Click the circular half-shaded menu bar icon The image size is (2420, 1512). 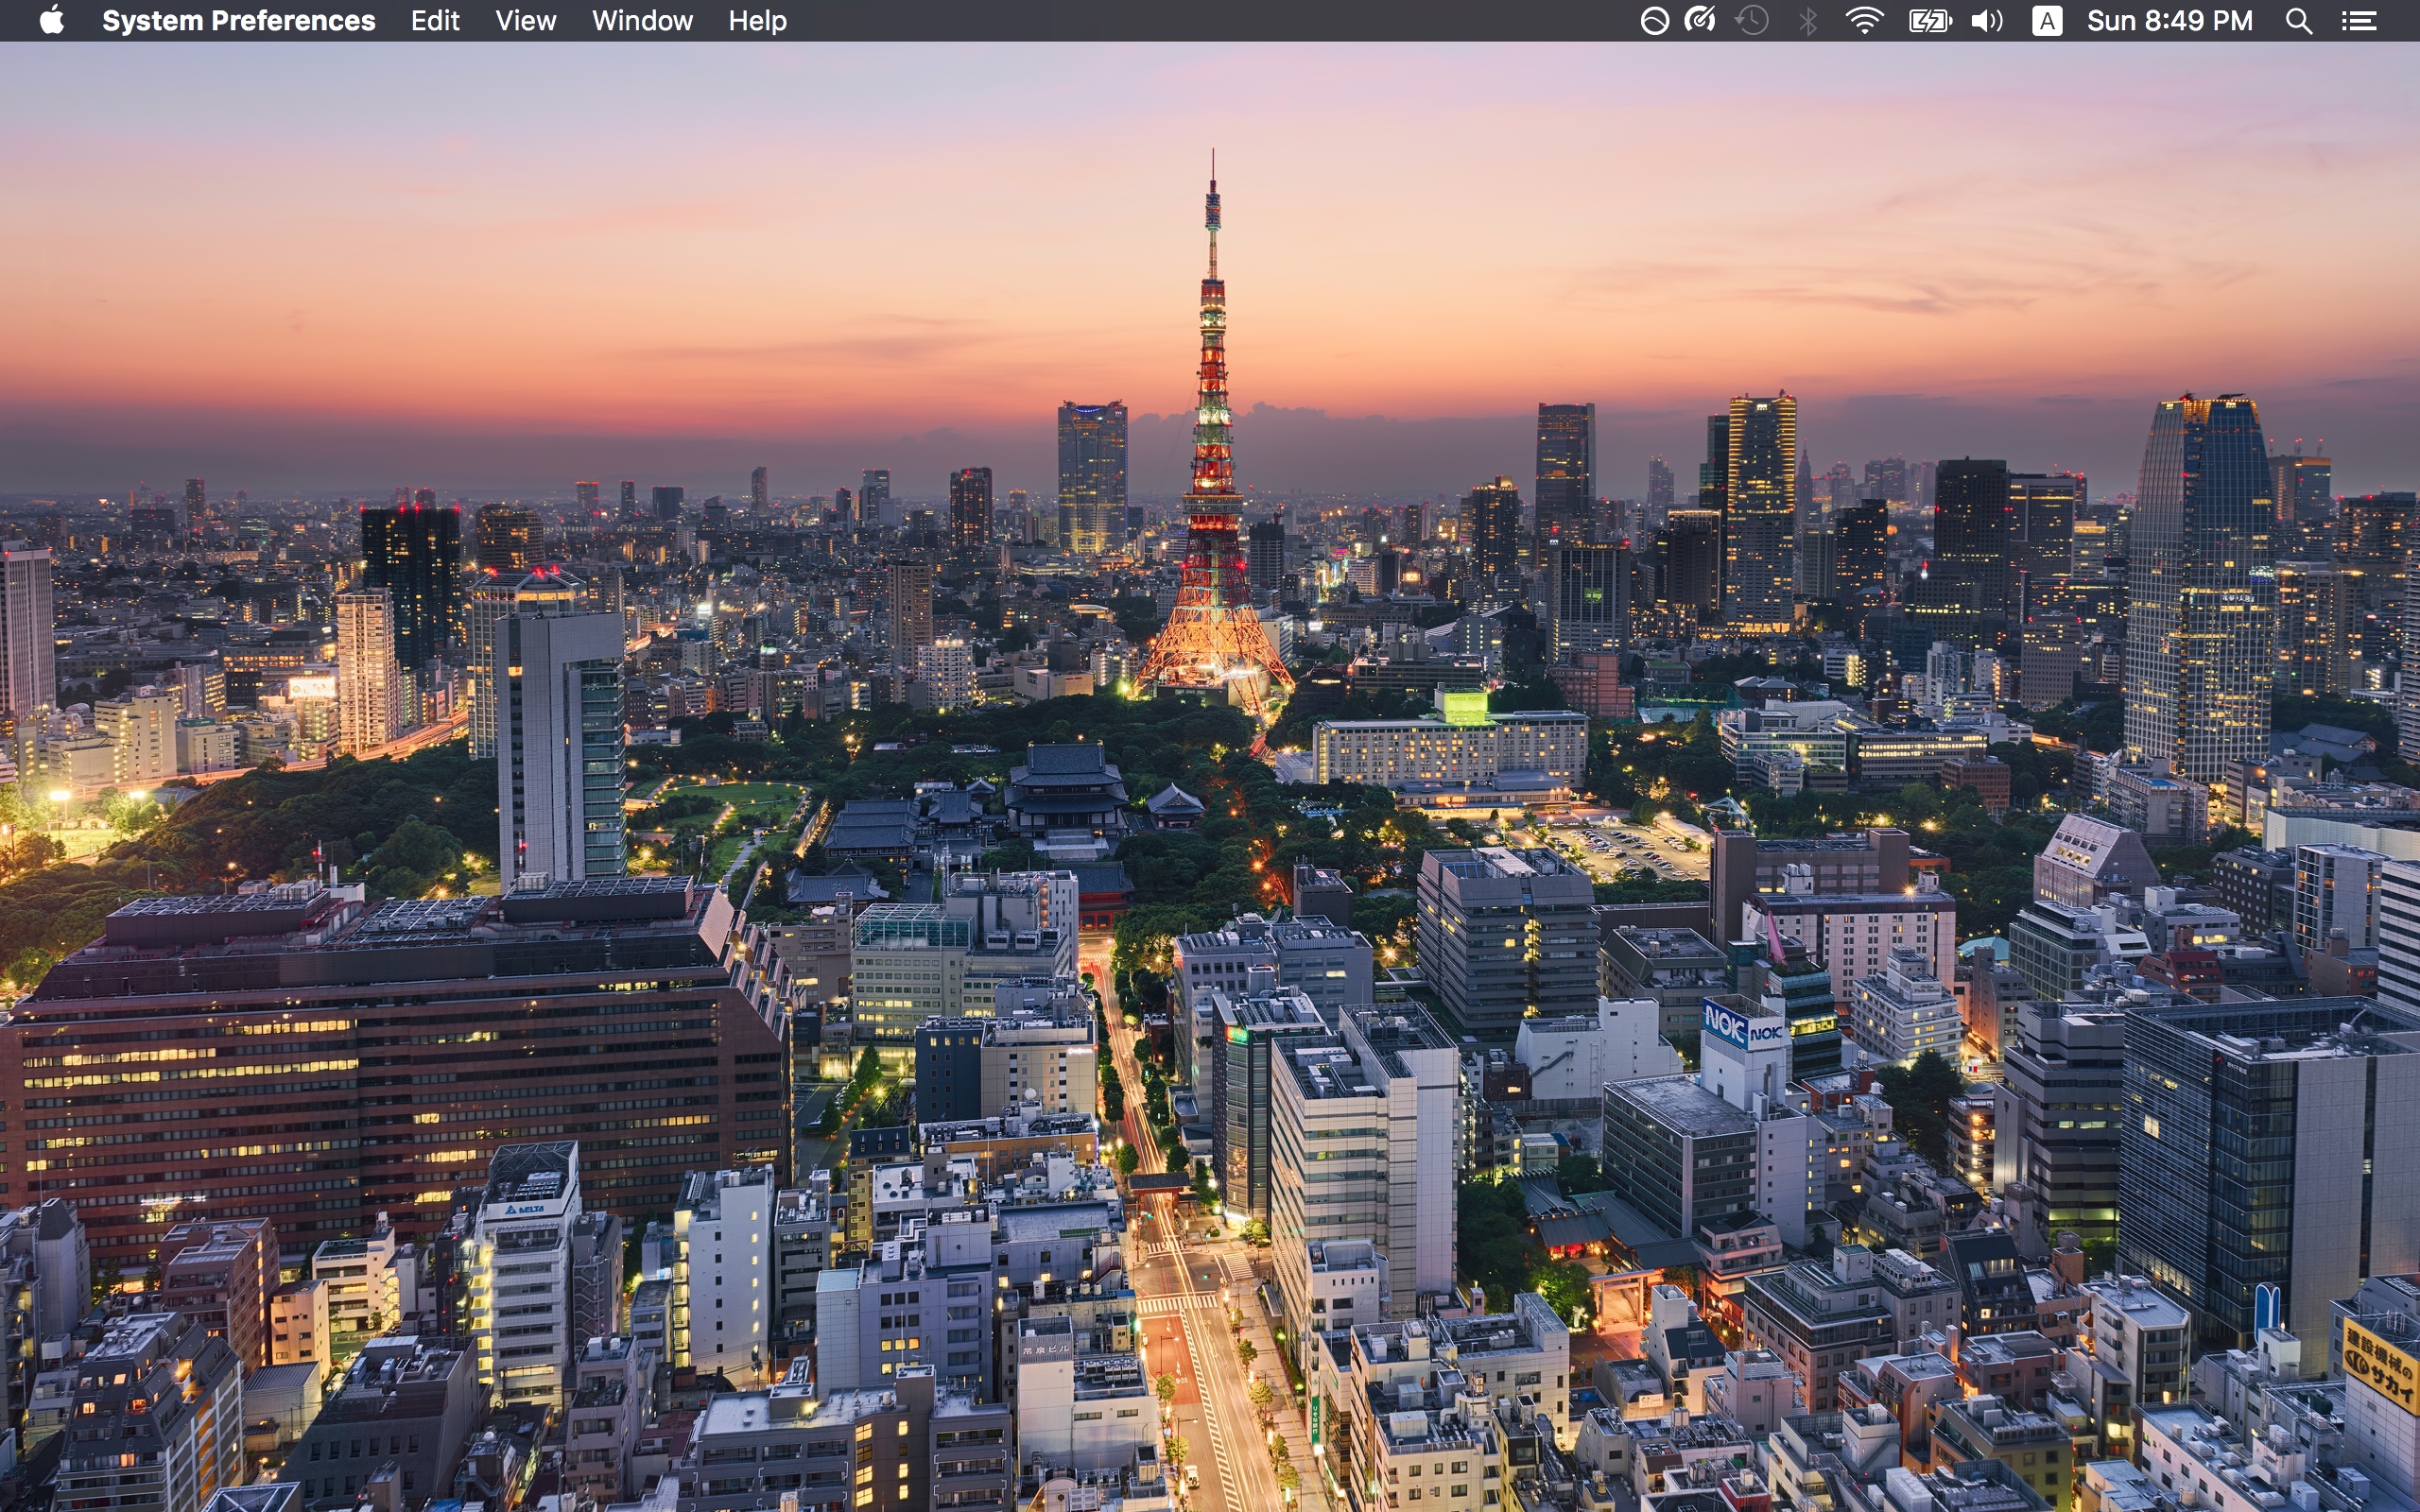[x=1654, y=20]
